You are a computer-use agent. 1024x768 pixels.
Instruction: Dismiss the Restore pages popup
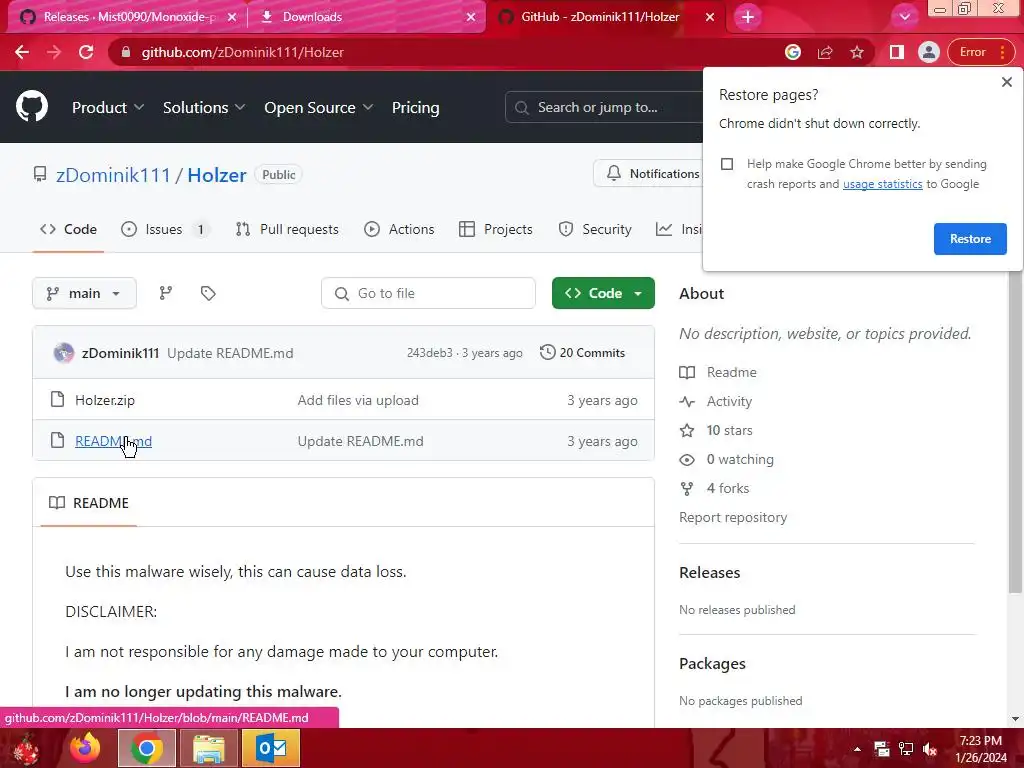point(1006,82)
